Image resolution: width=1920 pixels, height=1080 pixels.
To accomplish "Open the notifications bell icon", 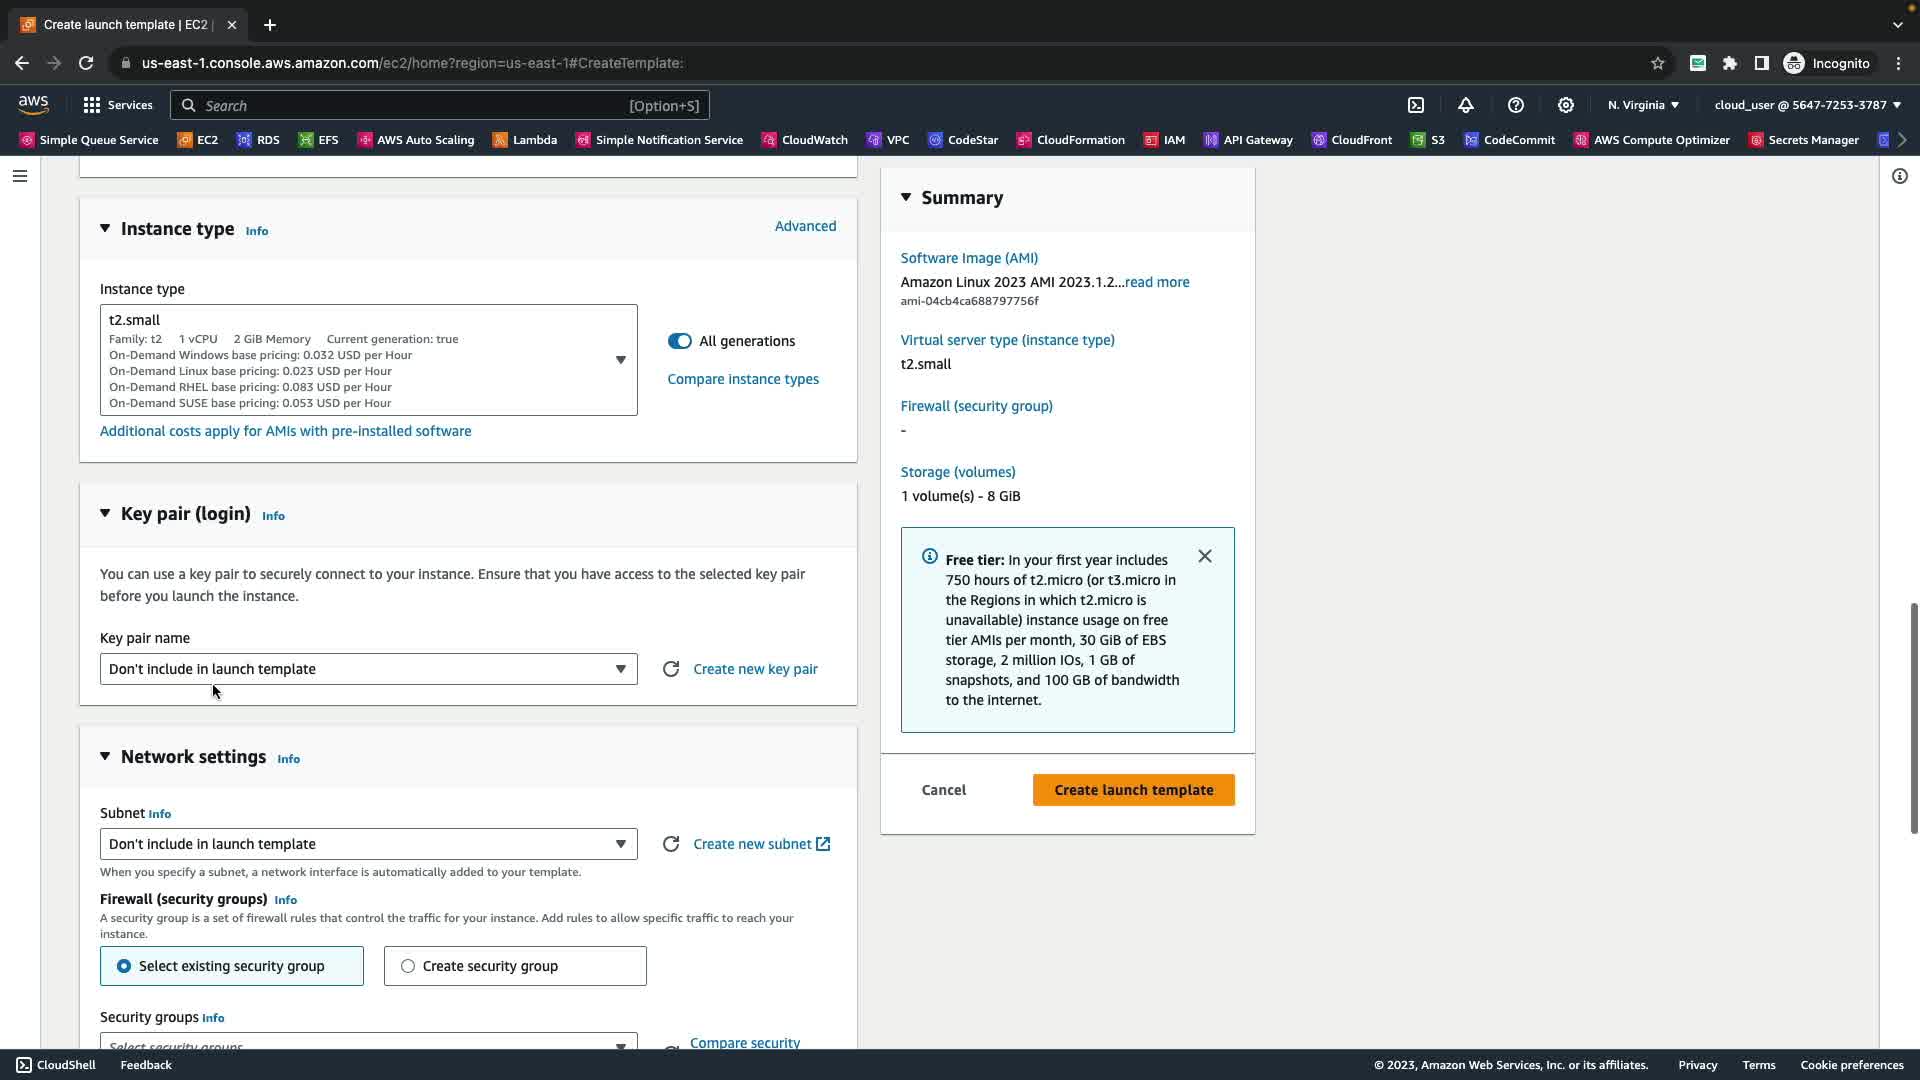I will click(x=1466, y=105).
